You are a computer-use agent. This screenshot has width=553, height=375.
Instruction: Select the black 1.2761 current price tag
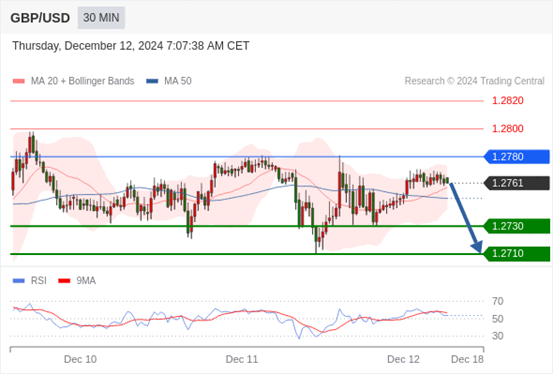516,183
